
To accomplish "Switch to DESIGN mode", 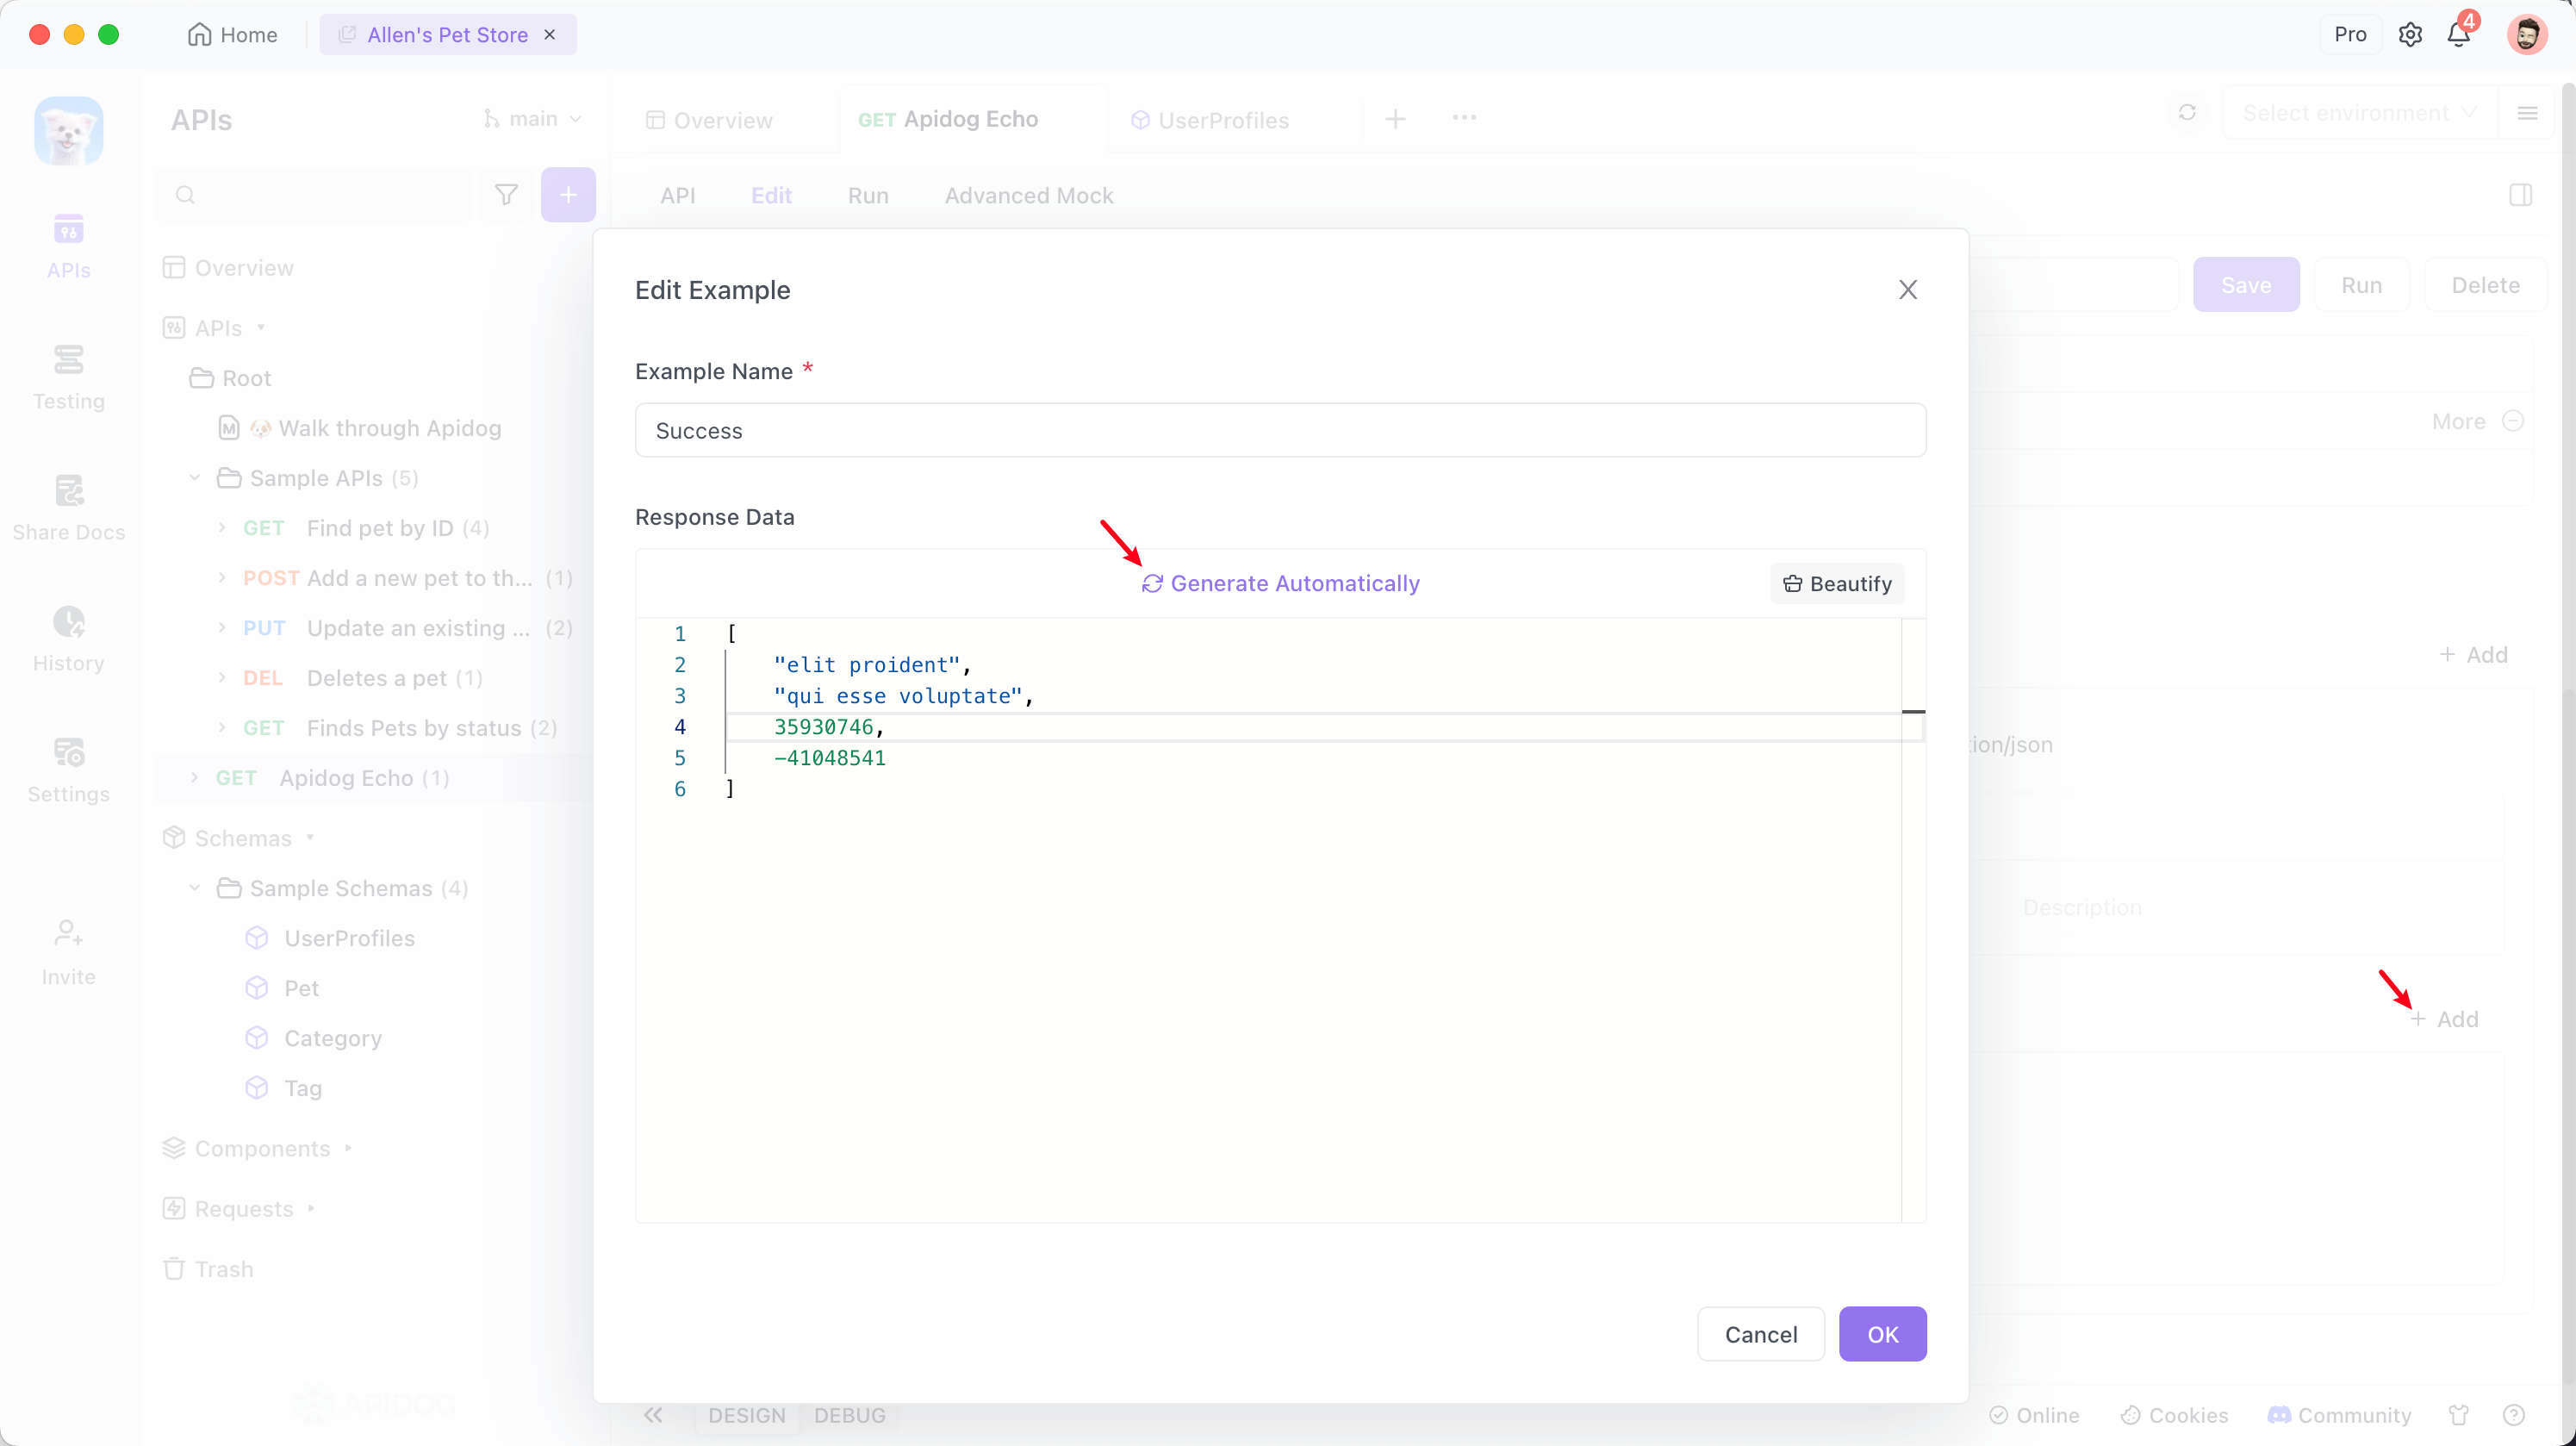I will tap(746, 1415).
